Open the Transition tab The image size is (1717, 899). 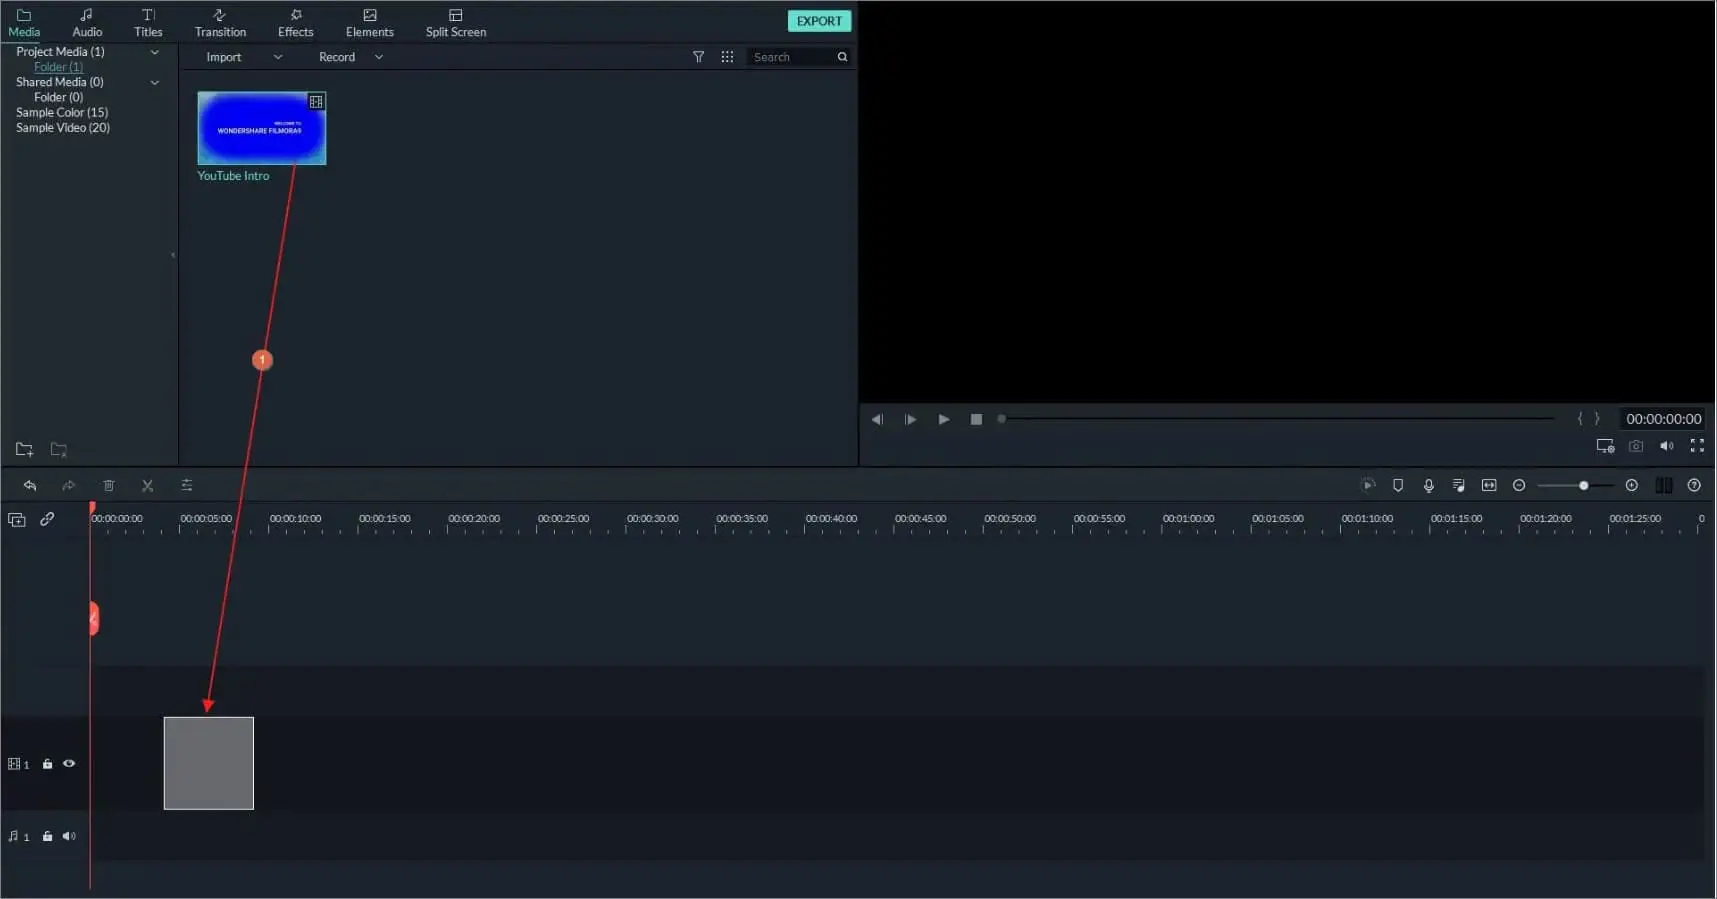point(220,23)
